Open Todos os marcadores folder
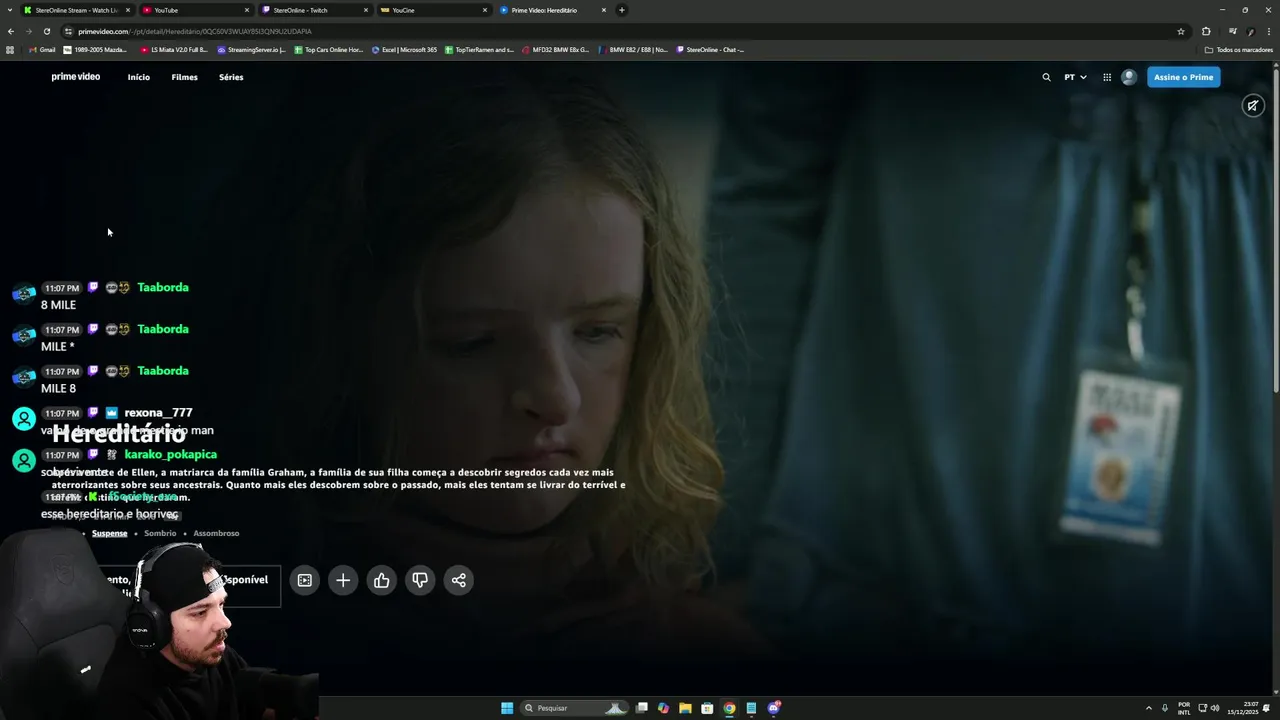 click(1239, 49)
